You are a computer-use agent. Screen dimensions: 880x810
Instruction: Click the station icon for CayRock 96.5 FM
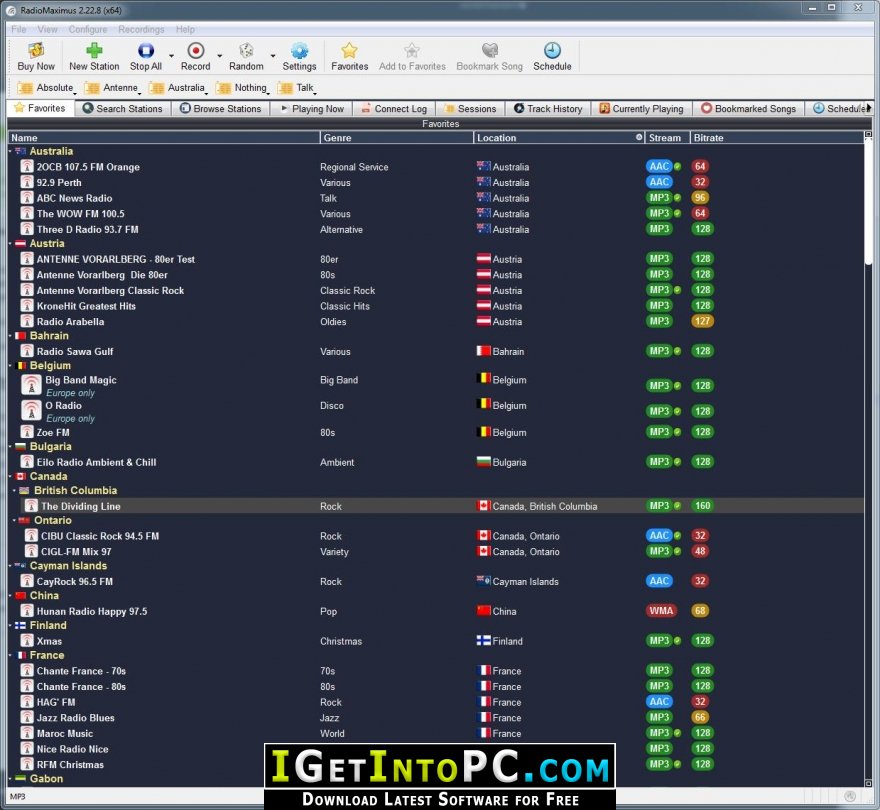pos(26,581)
